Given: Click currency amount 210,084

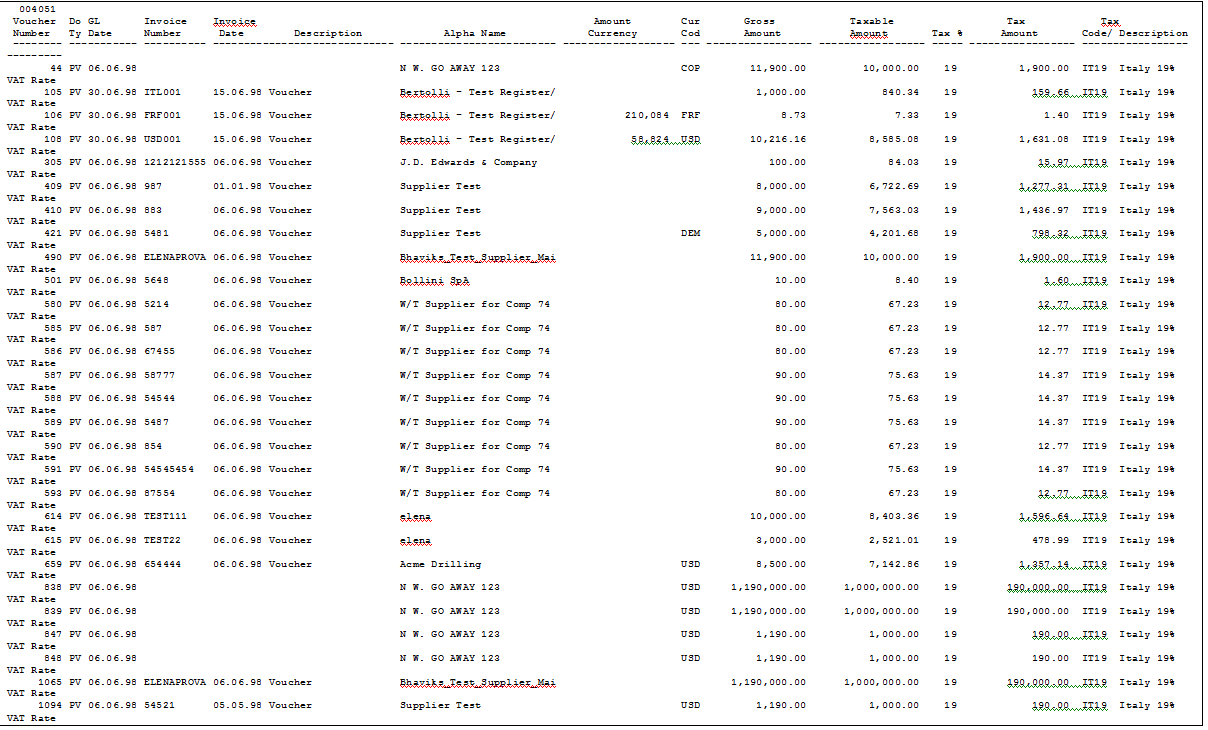Looking at the screenshot, I should click(x=647, y=116).
